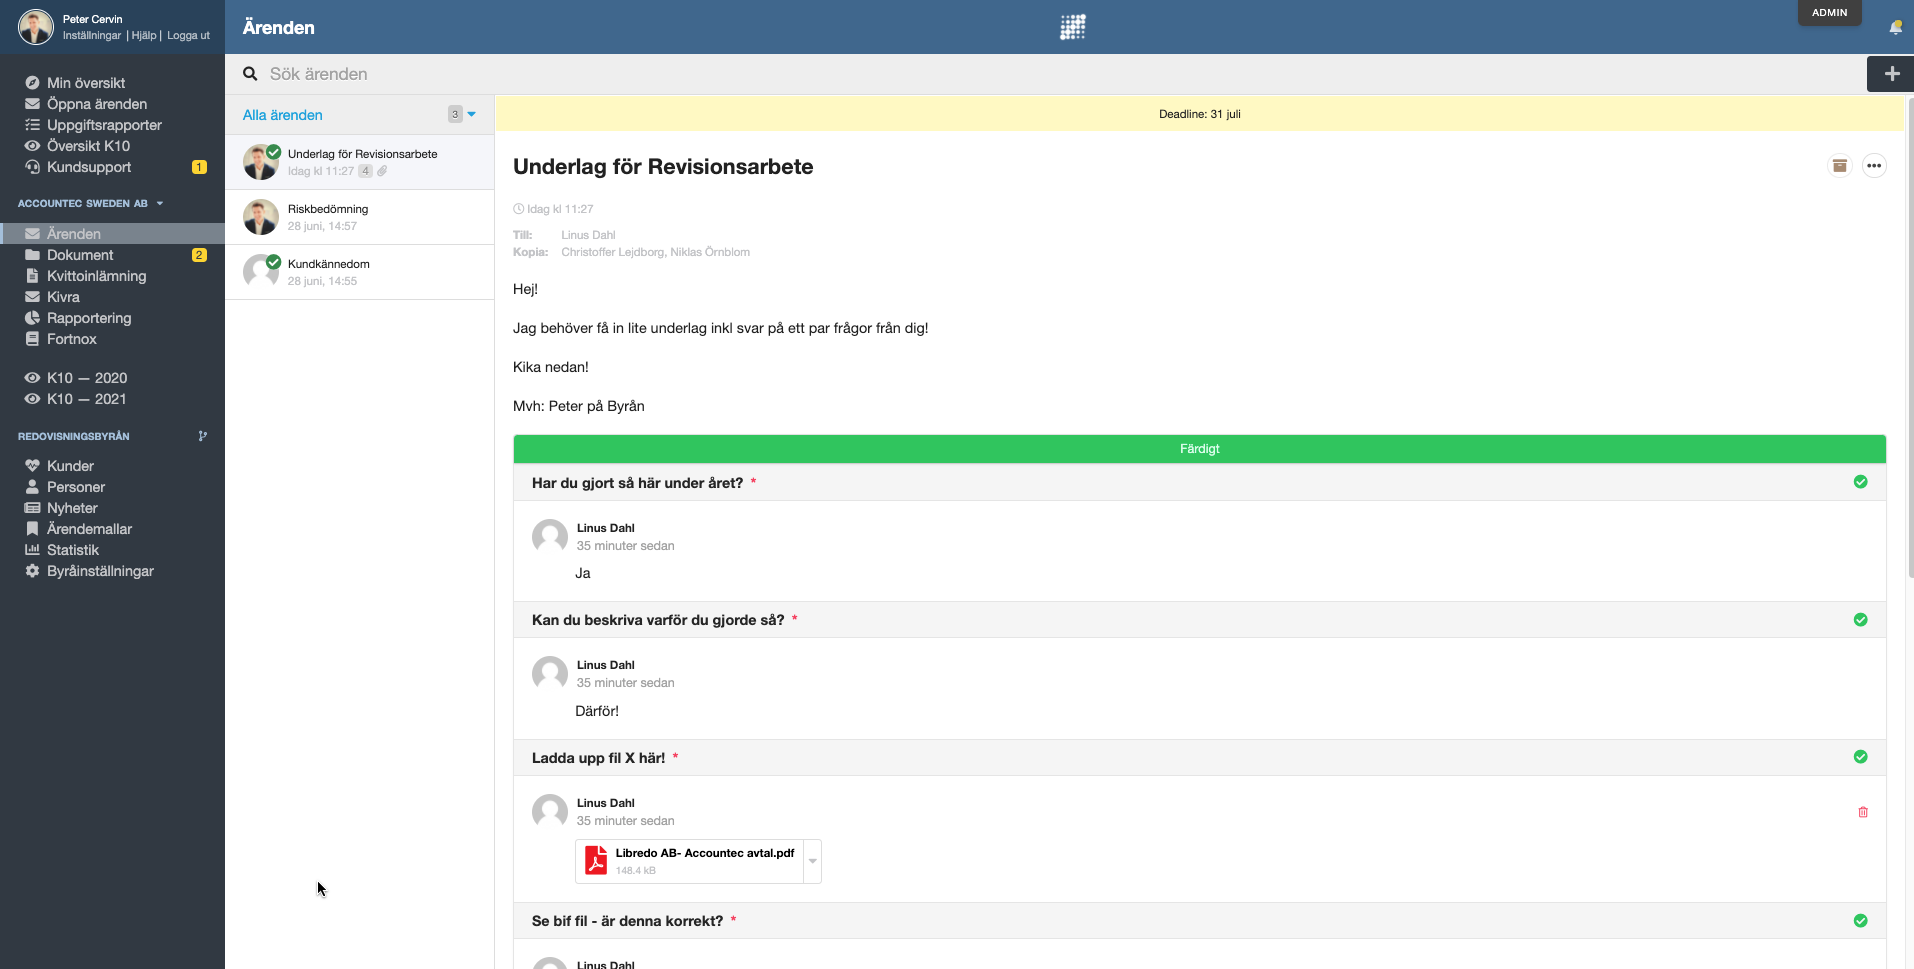Viewport: 1914px width, 969px height.
Task: Open Byråinställningar gear item
Action: [x=100, y=571]
